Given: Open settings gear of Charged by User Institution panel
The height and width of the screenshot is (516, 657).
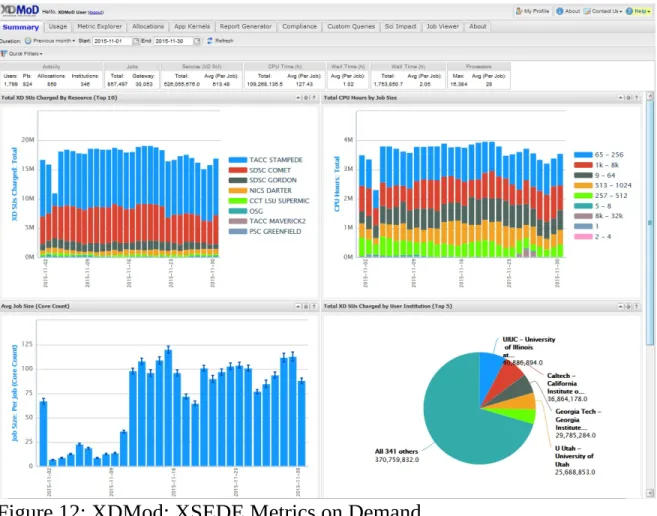Looking at the screenshot, I should (x=628, y=306).
